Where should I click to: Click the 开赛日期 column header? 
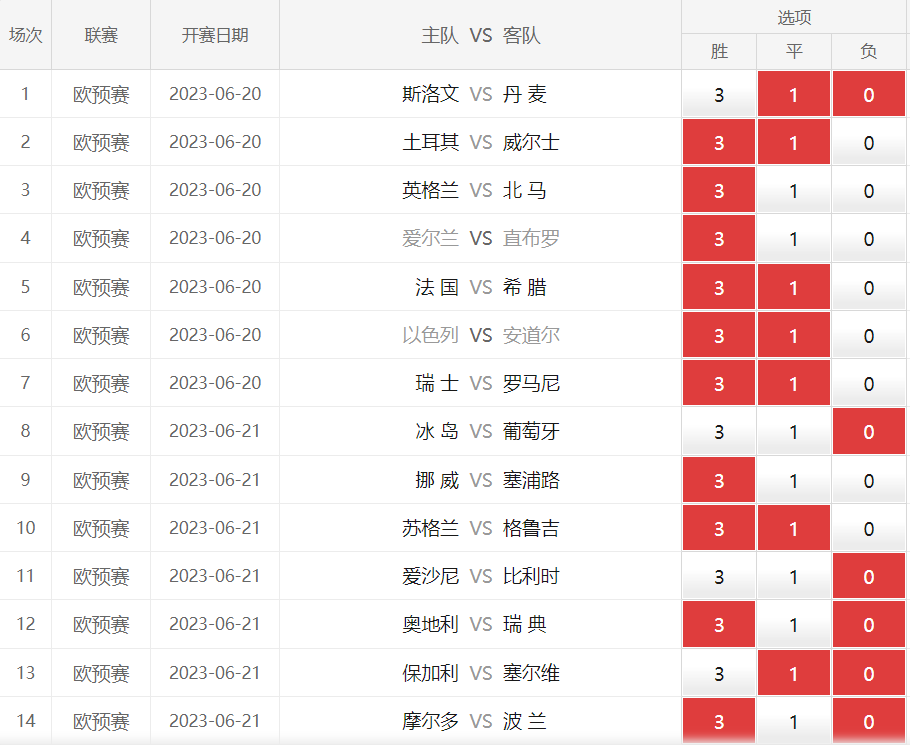pos(215,35)
